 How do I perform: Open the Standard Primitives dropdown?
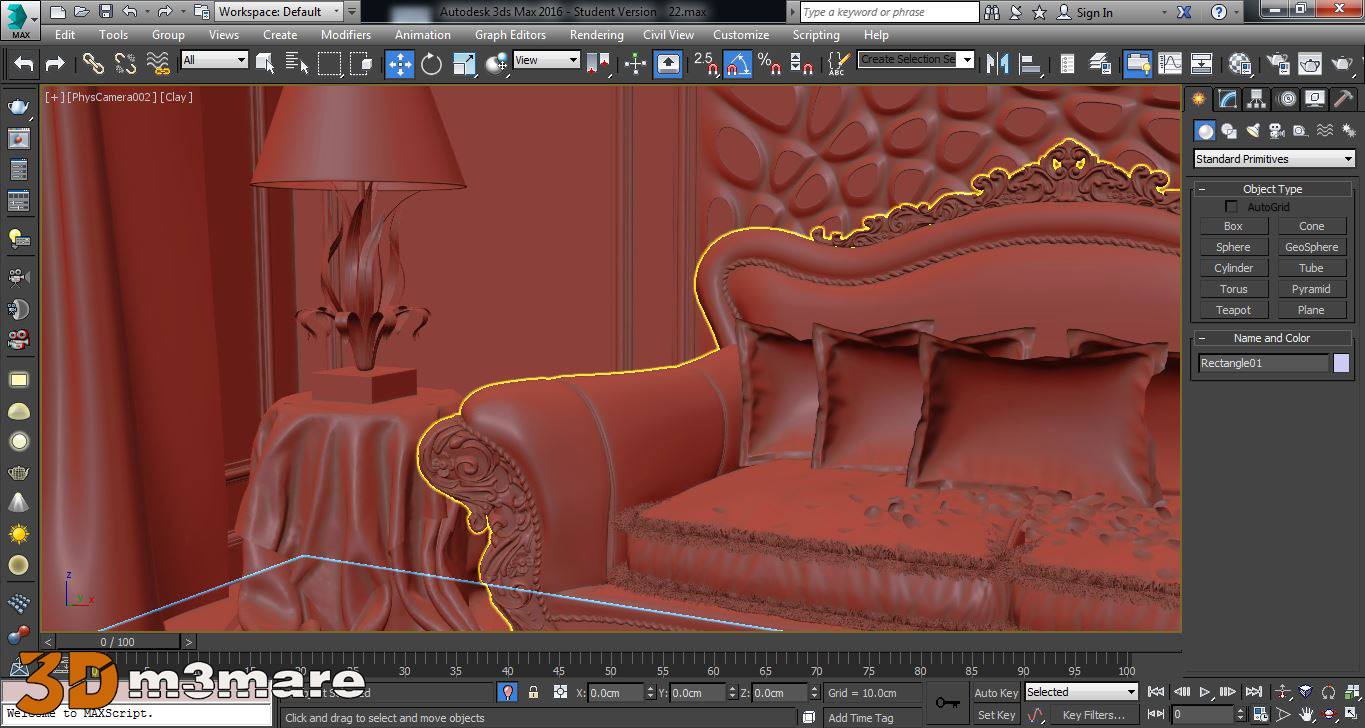1274,159
